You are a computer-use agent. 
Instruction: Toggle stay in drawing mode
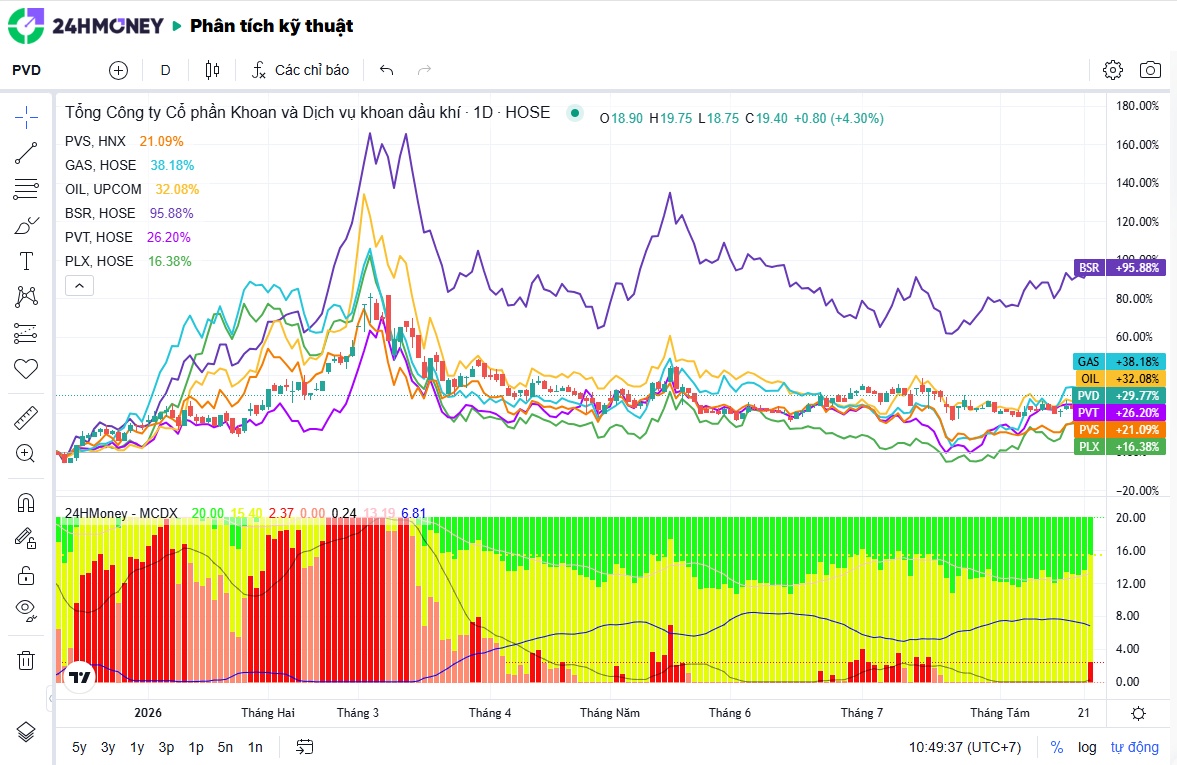click(26, 538)
